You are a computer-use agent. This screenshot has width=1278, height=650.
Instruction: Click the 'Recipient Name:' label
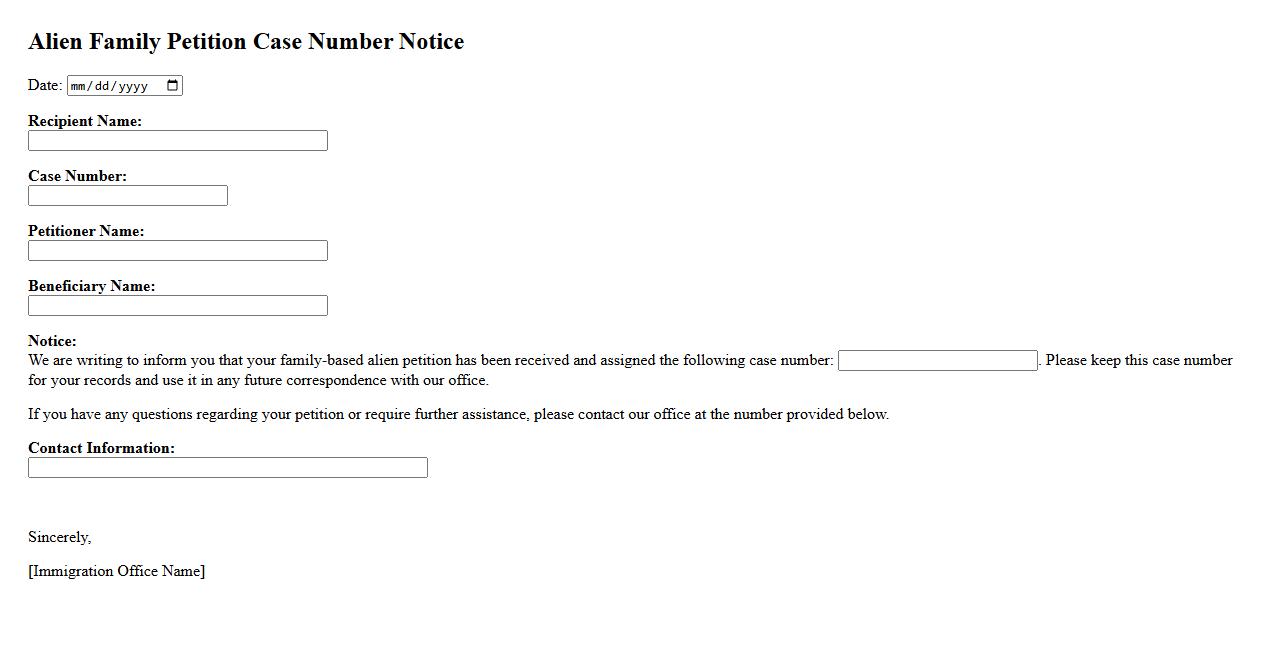[85, 121]
